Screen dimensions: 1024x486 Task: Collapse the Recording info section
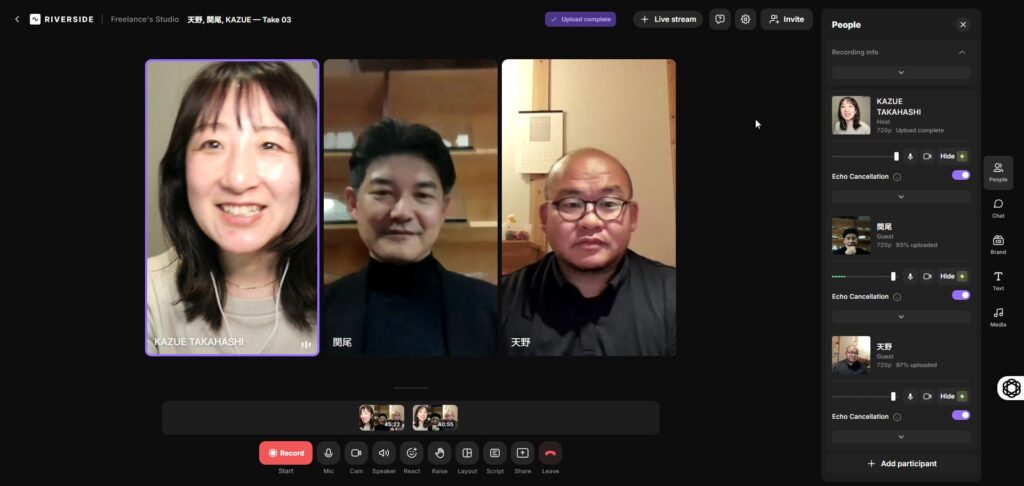pos(962,52)
